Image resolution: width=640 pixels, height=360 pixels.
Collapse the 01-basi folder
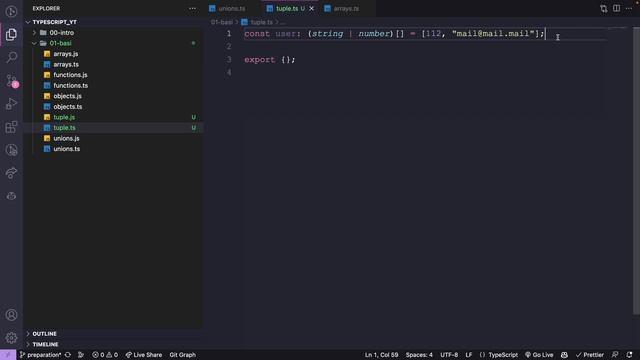35,43
